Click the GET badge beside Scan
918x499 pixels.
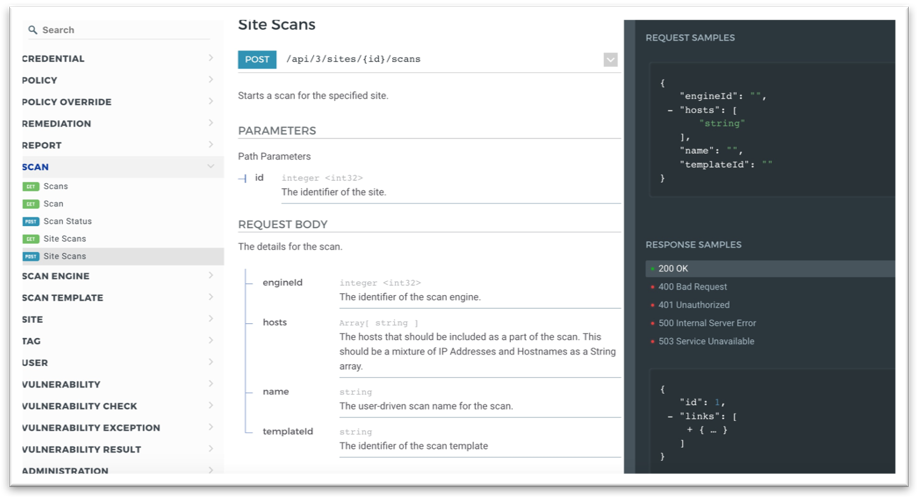(31, 204)
